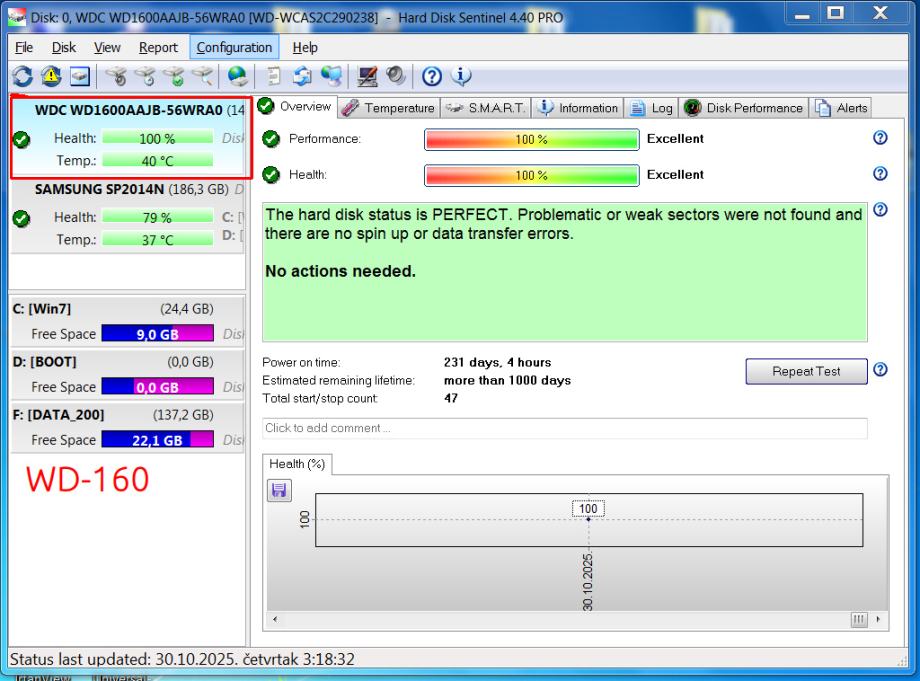Click the Repeat Test button
920x681 pixels.
point(806,371)
